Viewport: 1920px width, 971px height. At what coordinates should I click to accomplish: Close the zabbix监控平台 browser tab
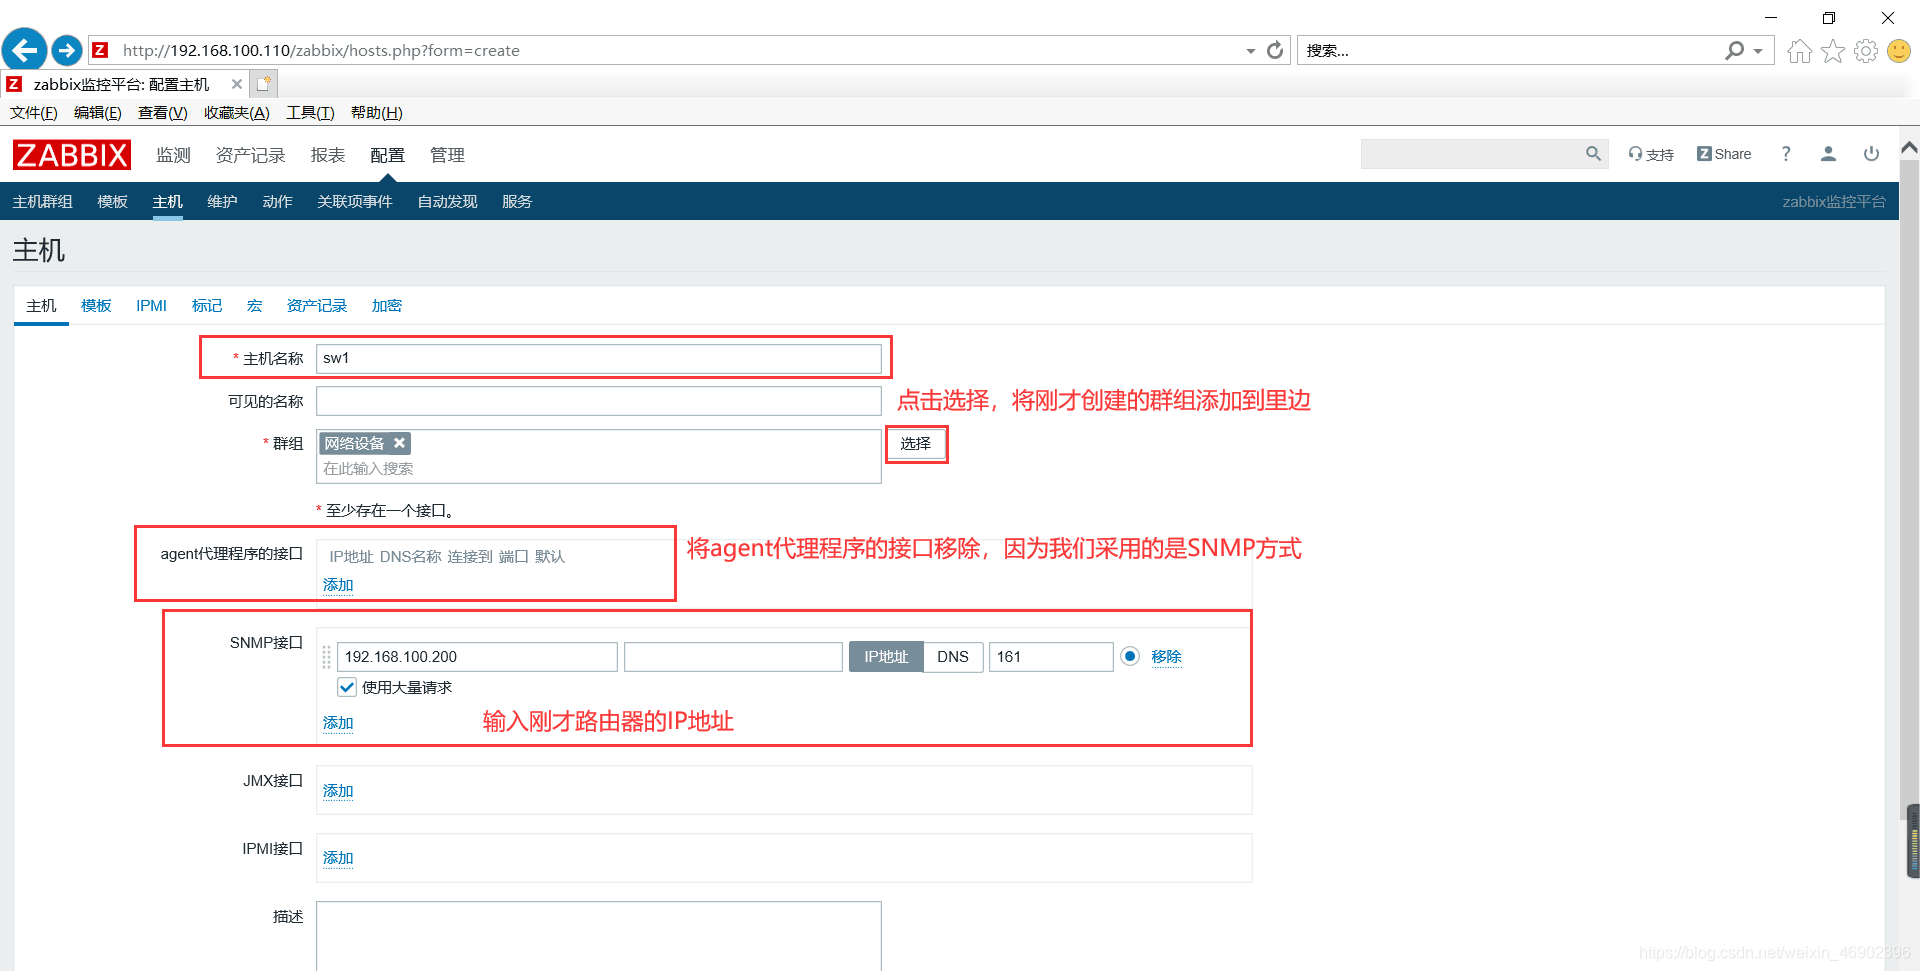[237, 84]
